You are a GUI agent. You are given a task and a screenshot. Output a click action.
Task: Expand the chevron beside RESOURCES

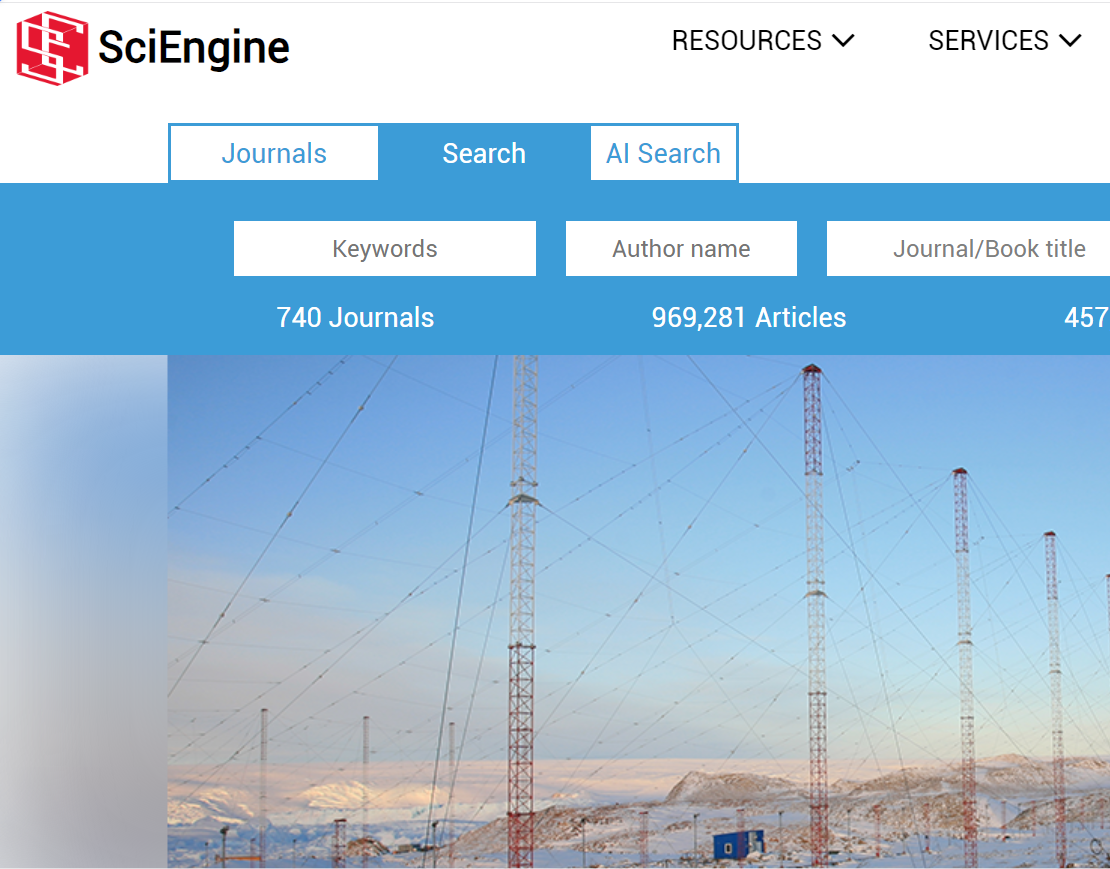click(x=844, y=41)
